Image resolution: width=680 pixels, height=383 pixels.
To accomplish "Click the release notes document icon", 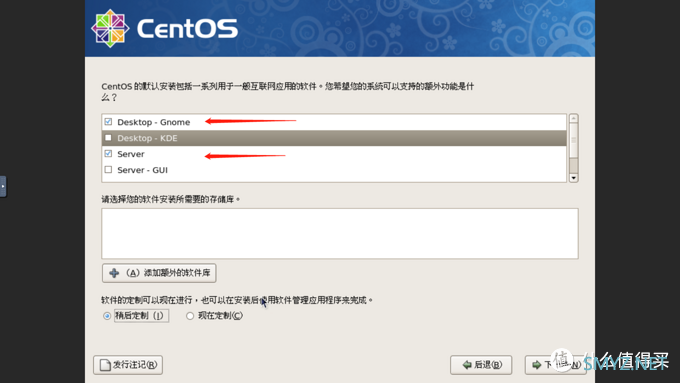I will 105,365.
